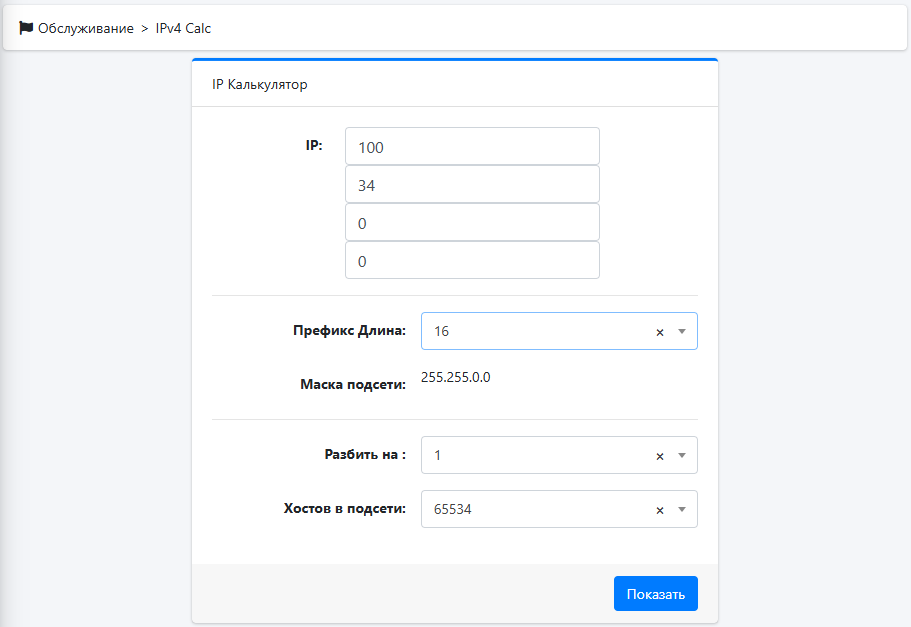
Task: Clear the Хостов в подсети value
Action: [659, 510]
